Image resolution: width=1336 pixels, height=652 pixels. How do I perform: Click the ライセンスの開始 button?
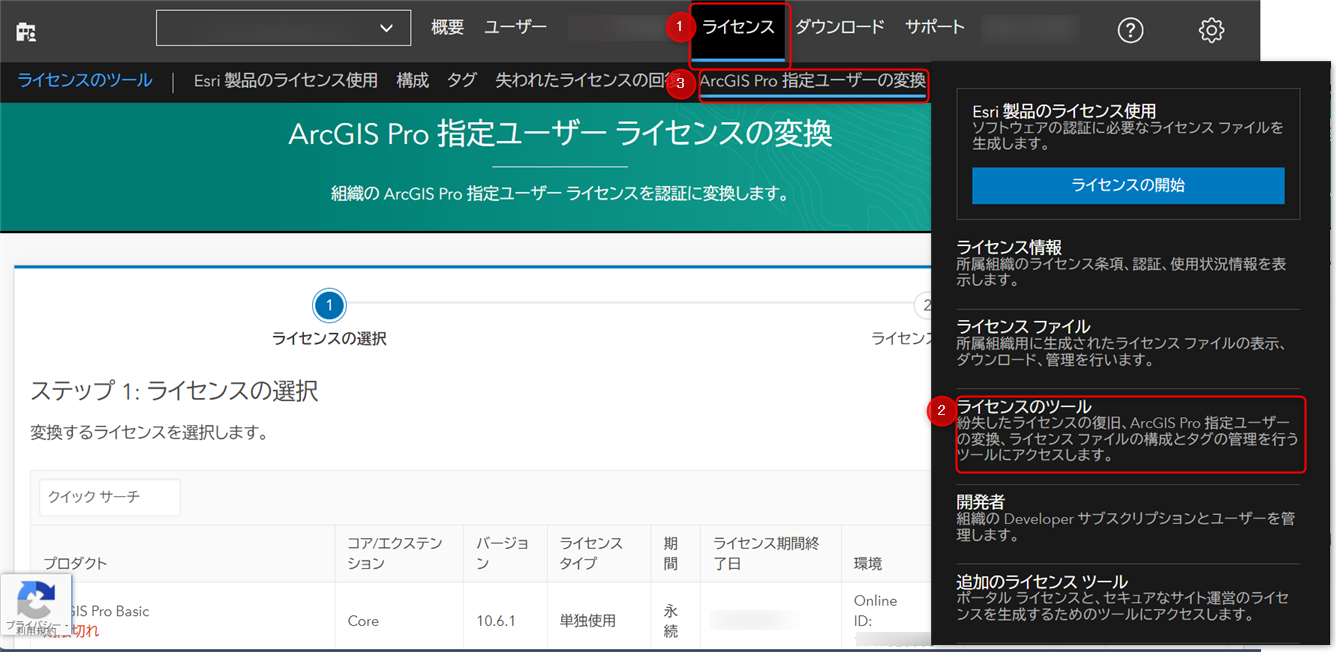1128,185
